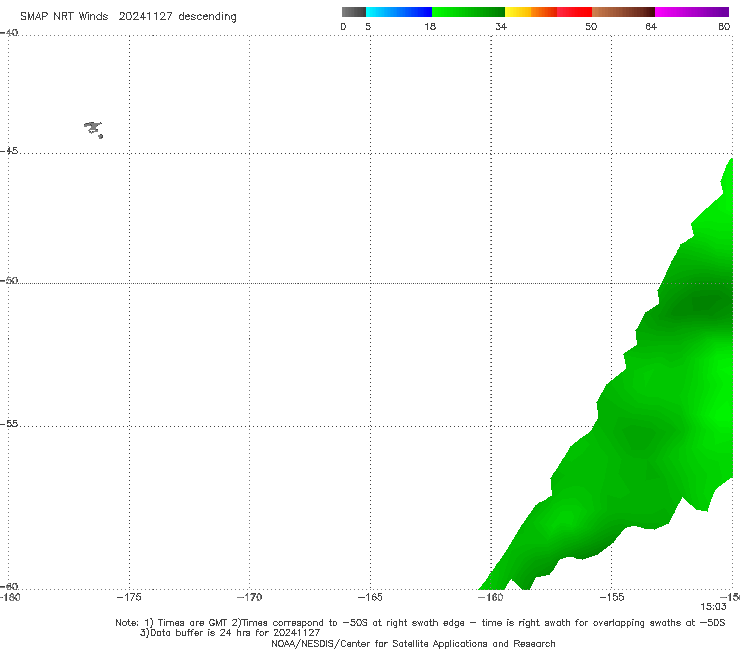The height and width of the screenshot is (650, 740).
Task: Click the longitude label -165
Action: 370,597
